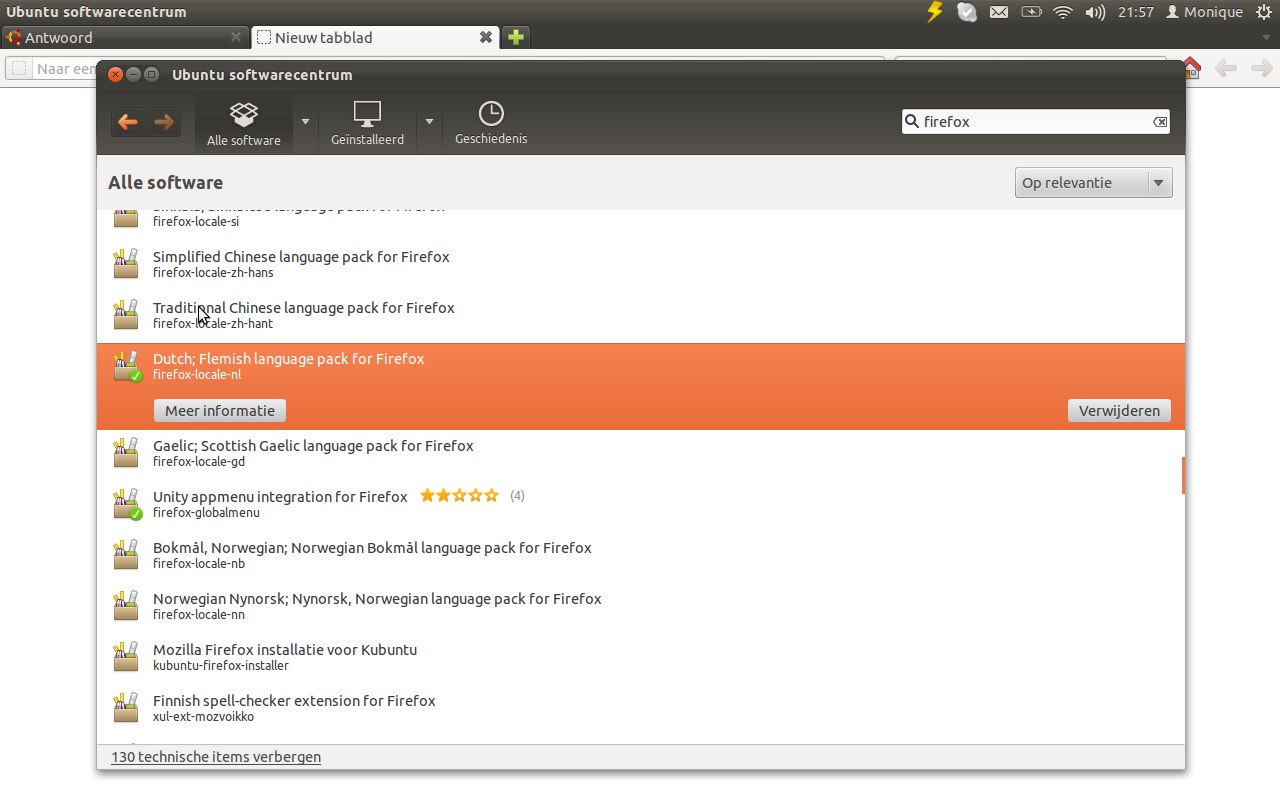This screenshot has width=1280, height=800.
Task: Open the battery indicator menu
Action: coord(1031,12)
